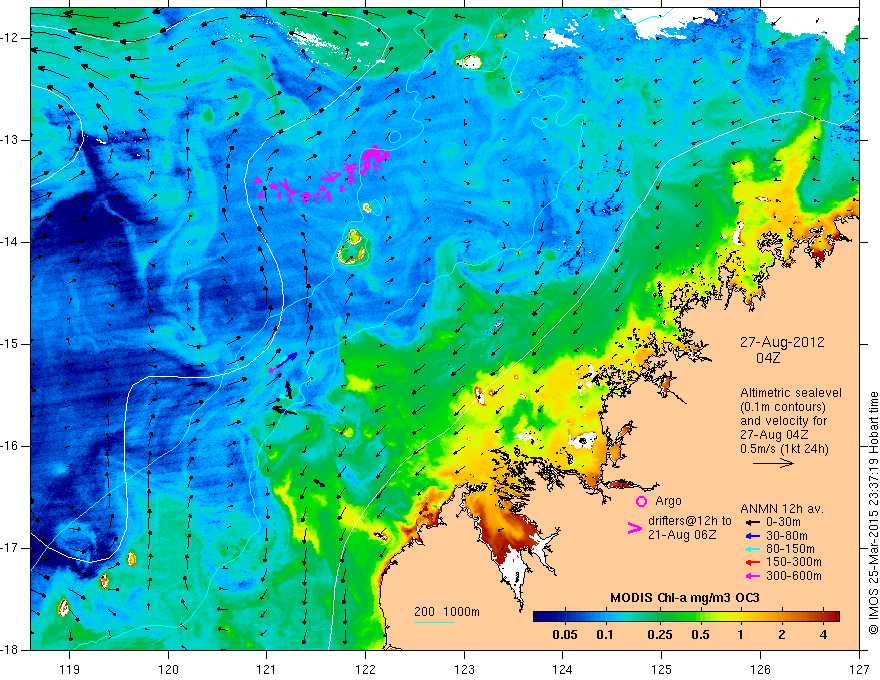This screenshot has width=880, height=680.
Task: Click the Altimetric sealevel caption text
Action: 790,420
